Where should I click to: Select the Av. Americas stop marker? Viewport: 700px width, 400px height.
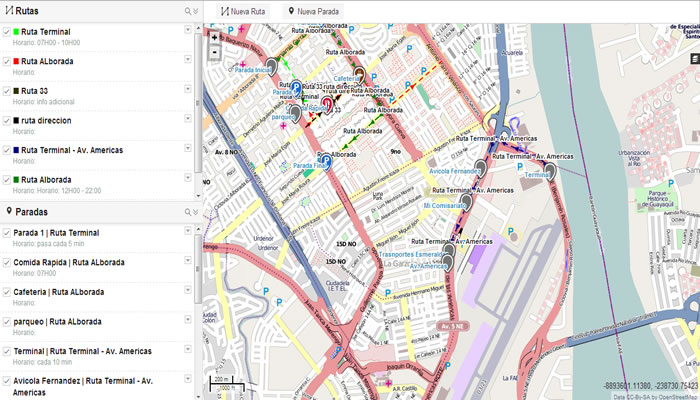447,263
